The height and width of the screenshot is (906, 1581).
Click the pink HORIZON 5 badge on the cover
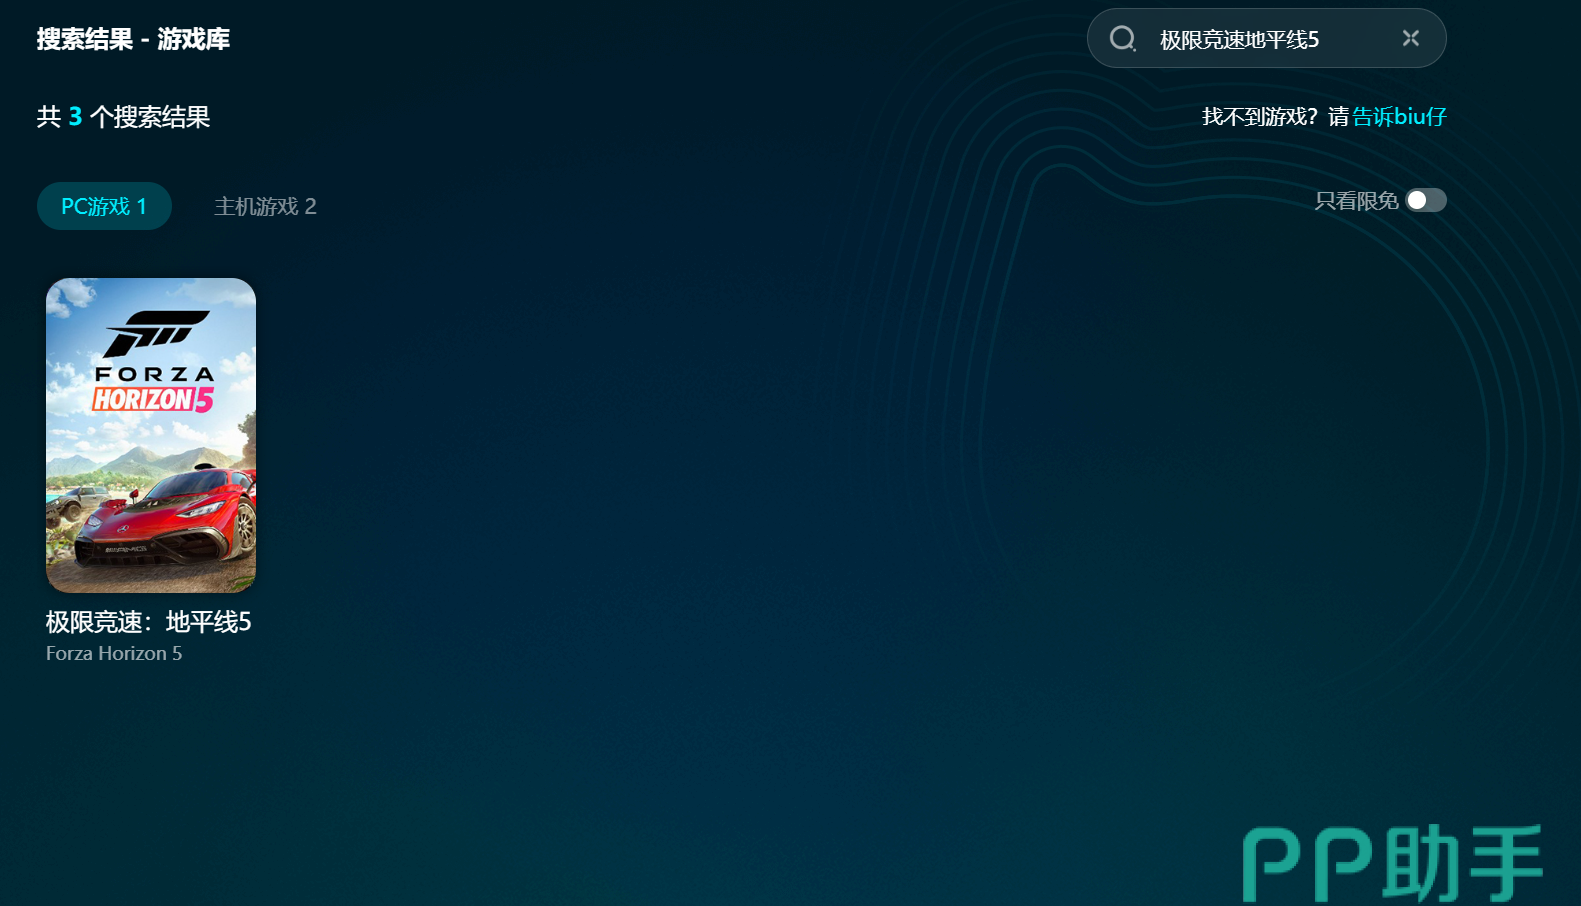[152, 400]
